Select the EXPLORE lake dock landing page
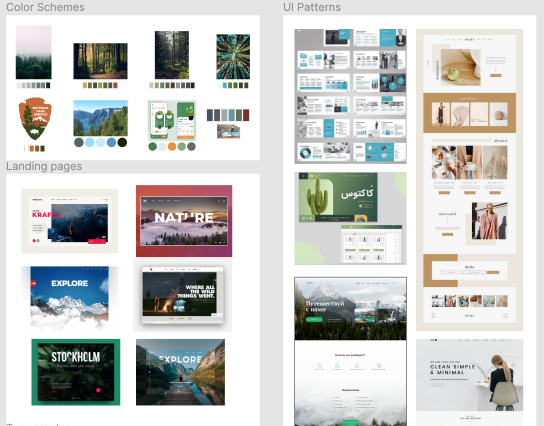 (180, 372)
